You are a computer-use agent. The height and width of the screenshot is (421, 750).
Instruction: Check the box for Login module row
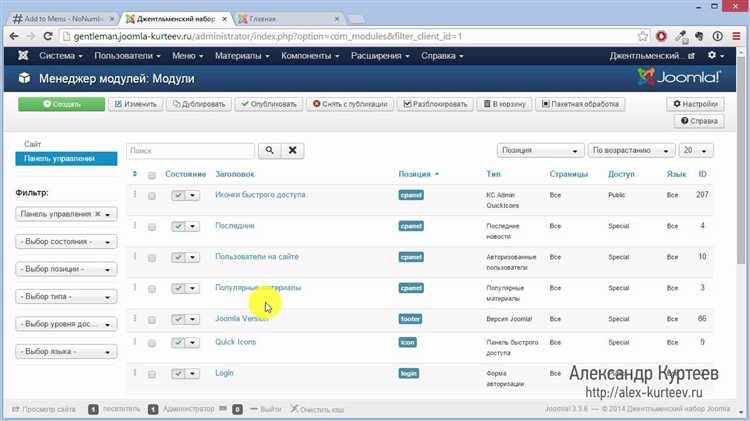pyautogui.click(x=152, y=374)
